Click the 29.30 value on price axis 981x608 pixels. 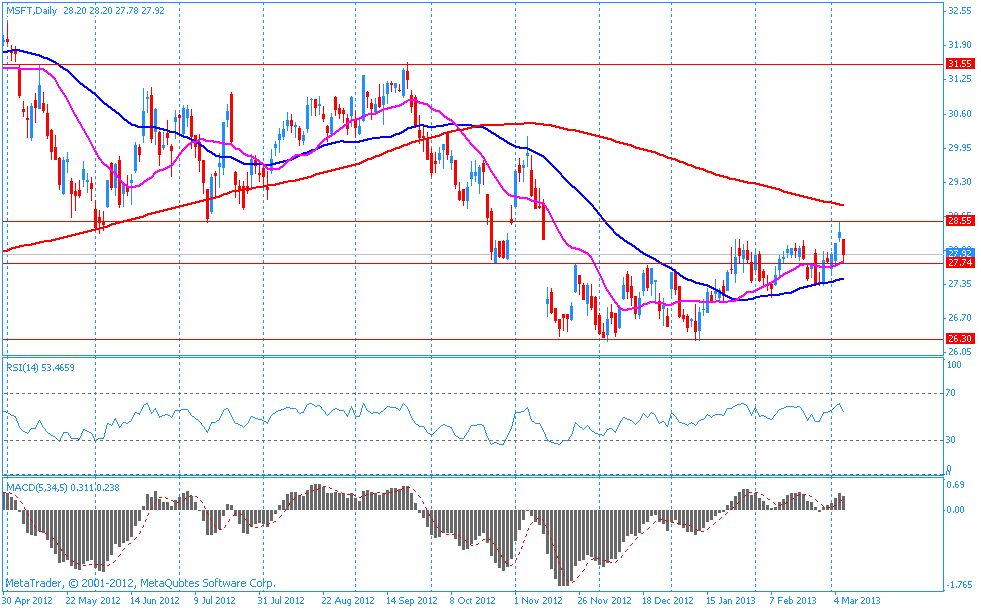(959, 182)
